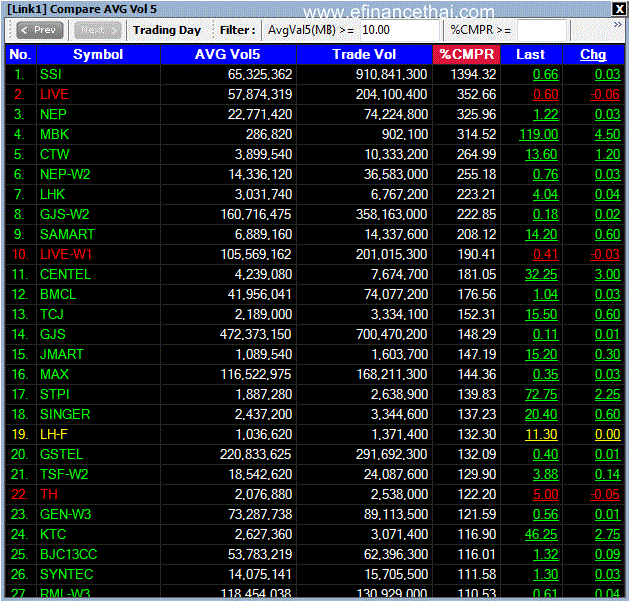The width and height of the screenshot is (630, 602).
Task: Click %CMPR value 1394.32 for SSI
Action: tap(473, 74)
